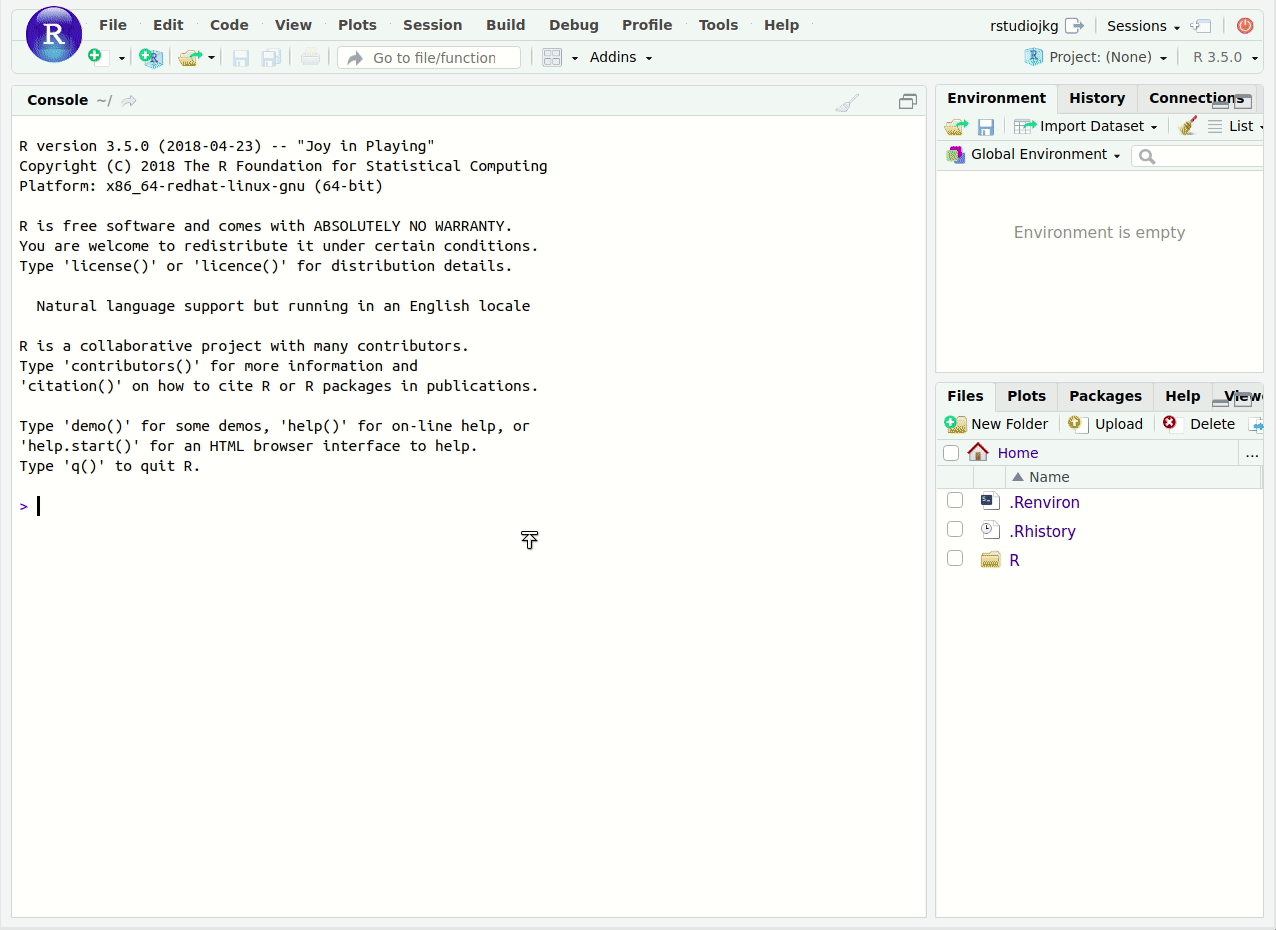Open the Code menu
Image resolution: width=1276 pixels, height=930 pixels.
pyautogui.click(x=229, y=25)
